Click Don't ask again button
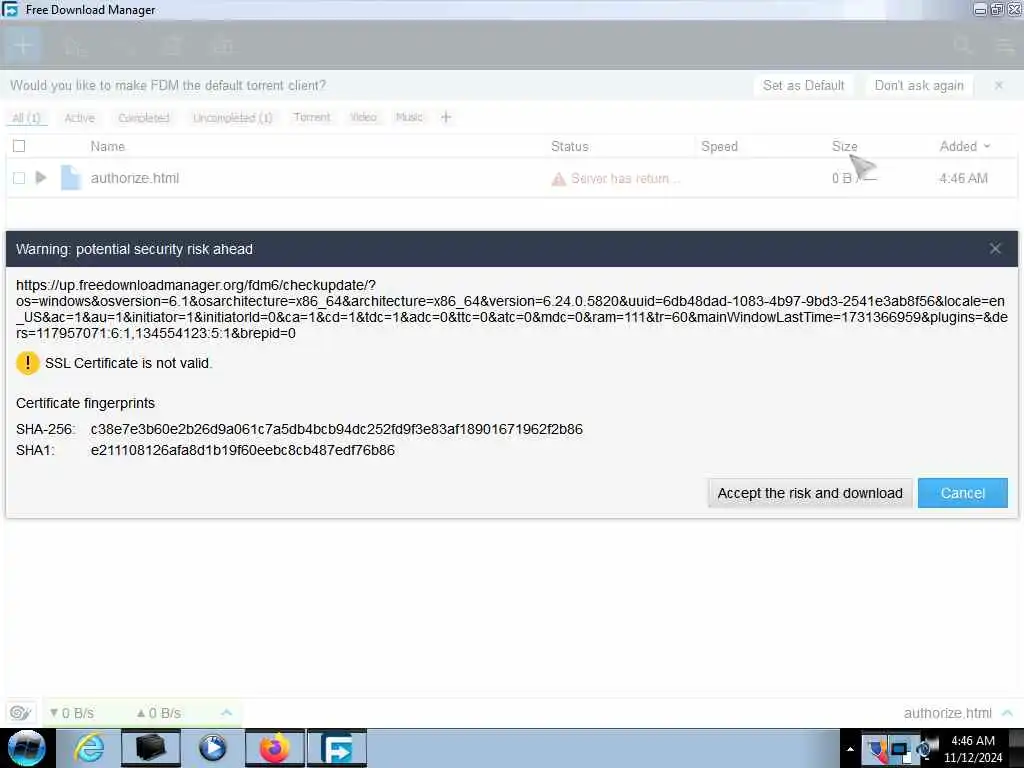The height and width of the screenshot is (768, 1024). [x=919, y=86]
